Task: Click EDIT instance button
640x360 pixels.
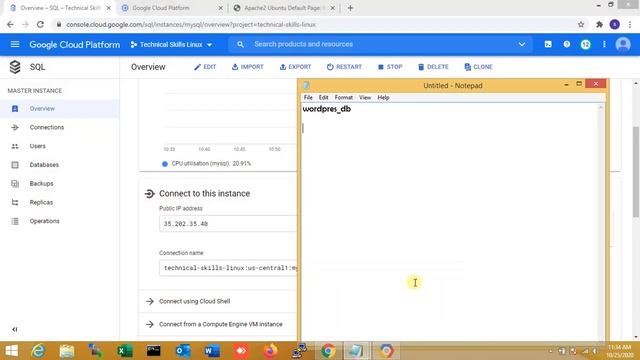Action: [205, 67]
